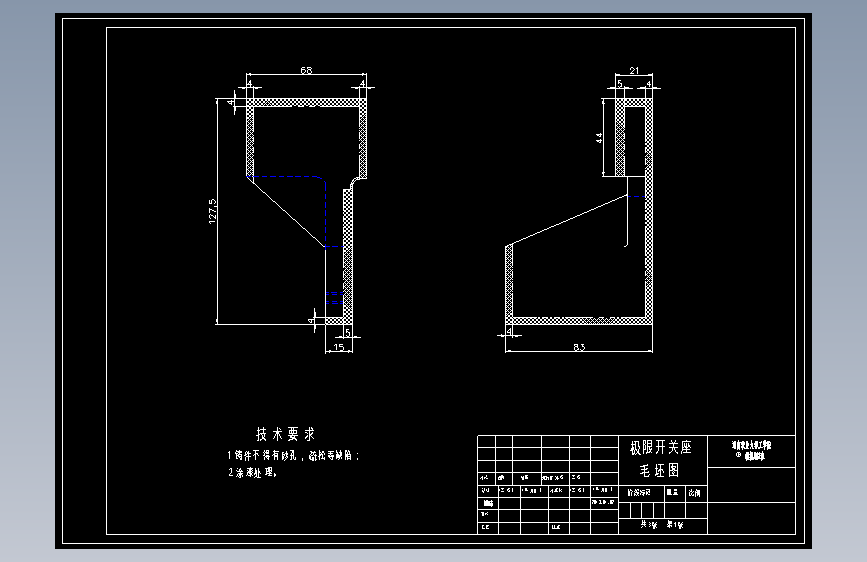Click the 比例 scale cell in the title block
The image size is (867, 562).
pyautogui.click(x=694, y=492)
